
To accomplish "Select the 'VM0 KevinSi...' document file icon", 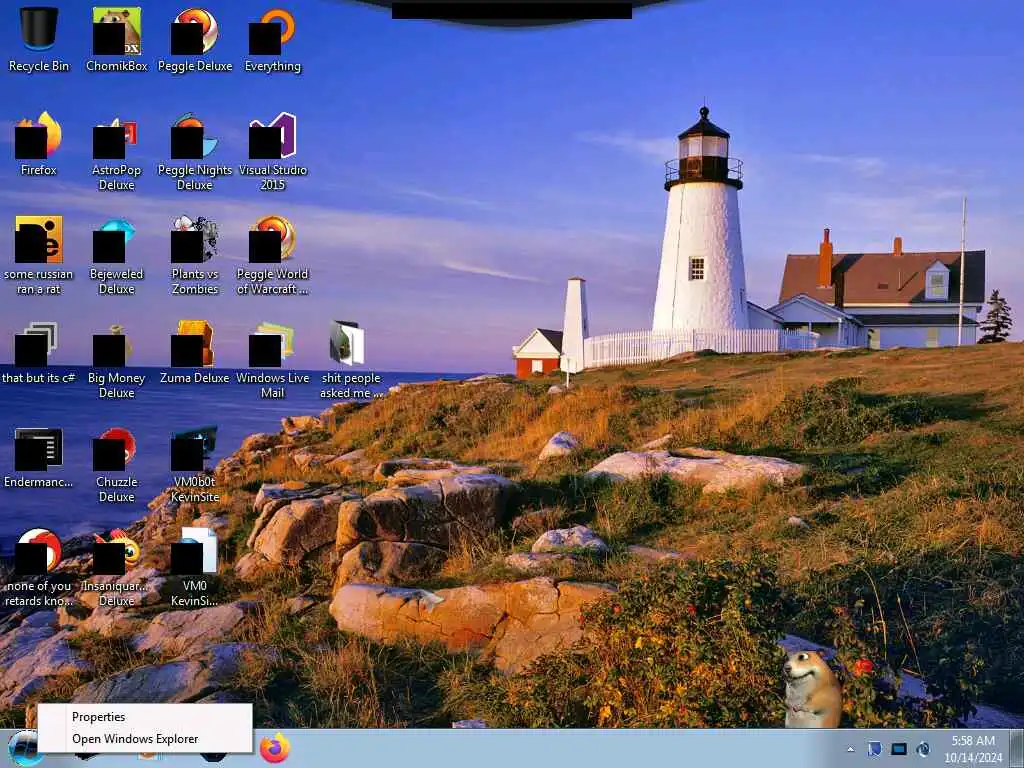I will [195, 568].
